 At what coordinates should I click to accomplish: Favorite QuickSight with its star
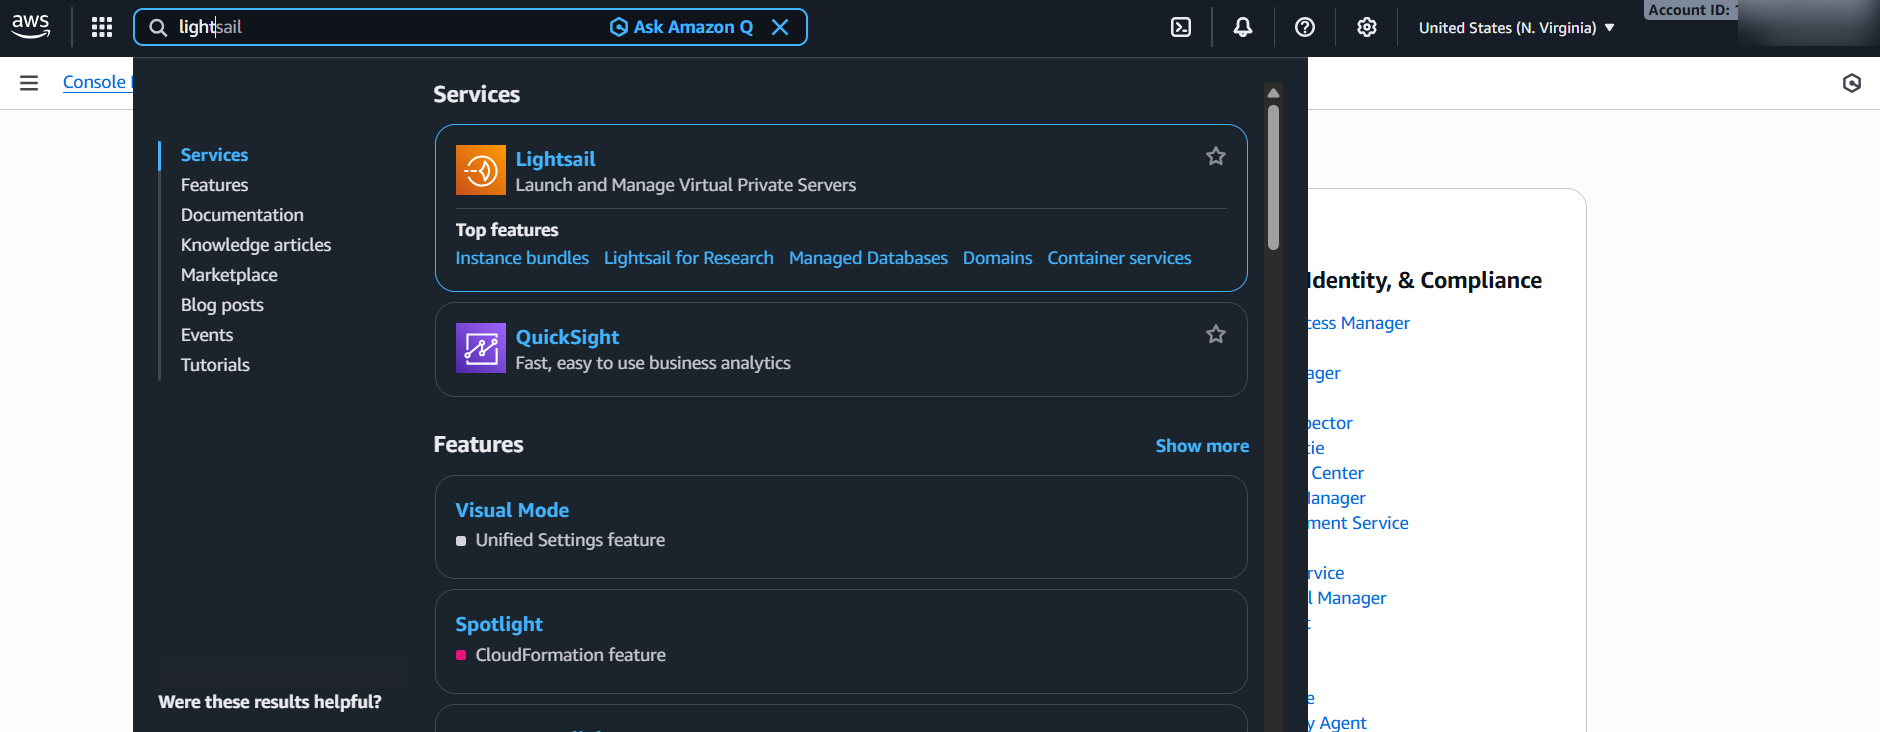1216,334
